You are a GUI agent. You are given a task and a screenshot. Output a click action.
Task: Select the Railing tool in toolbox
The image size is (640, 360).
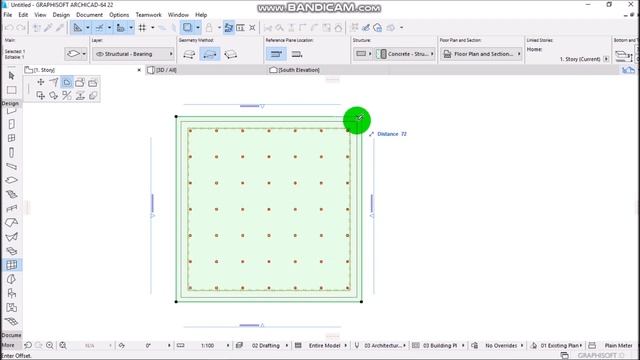[x=11, y=209]
